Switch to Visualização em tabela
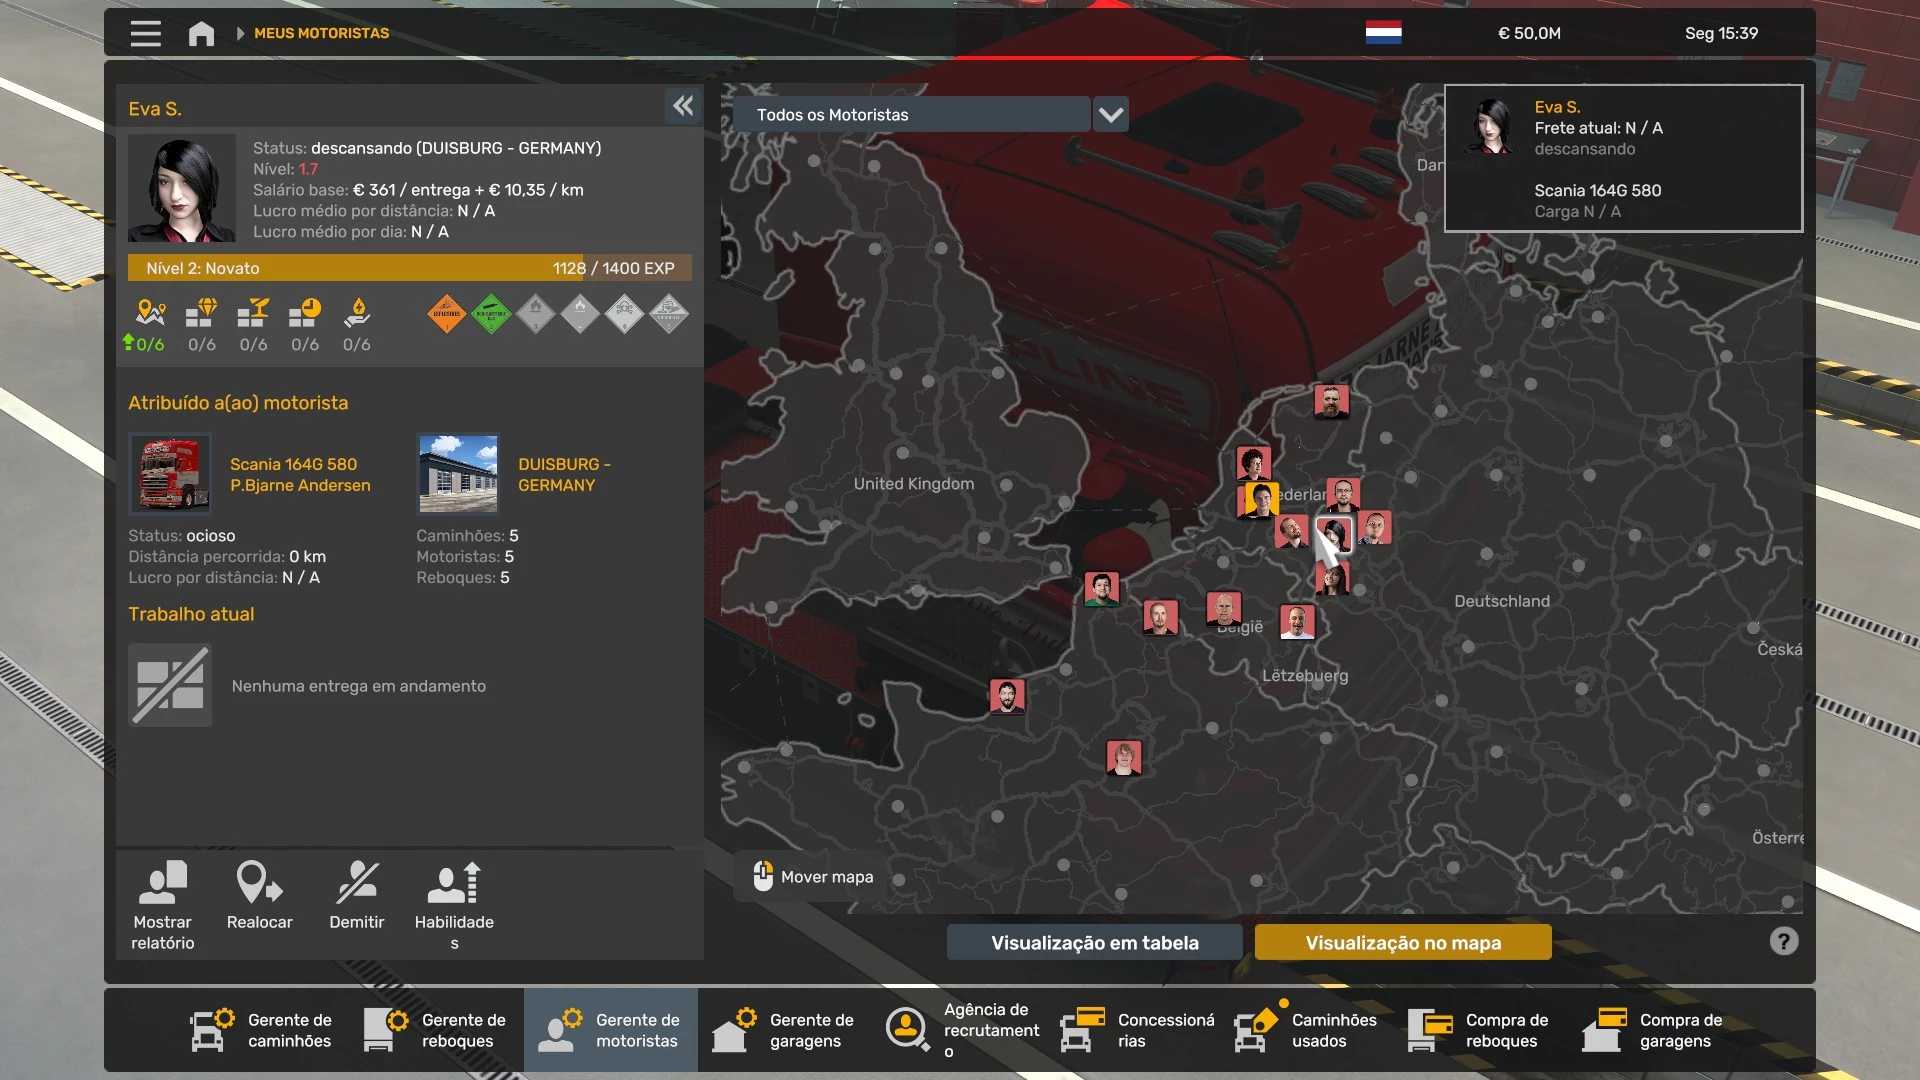 1094,942
